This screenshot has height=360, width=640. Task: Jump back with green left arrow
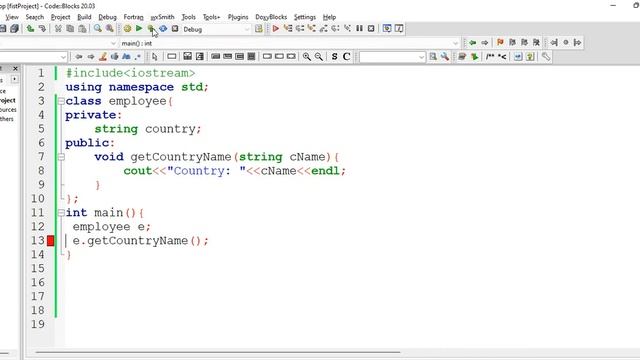[x=472, y=42]
